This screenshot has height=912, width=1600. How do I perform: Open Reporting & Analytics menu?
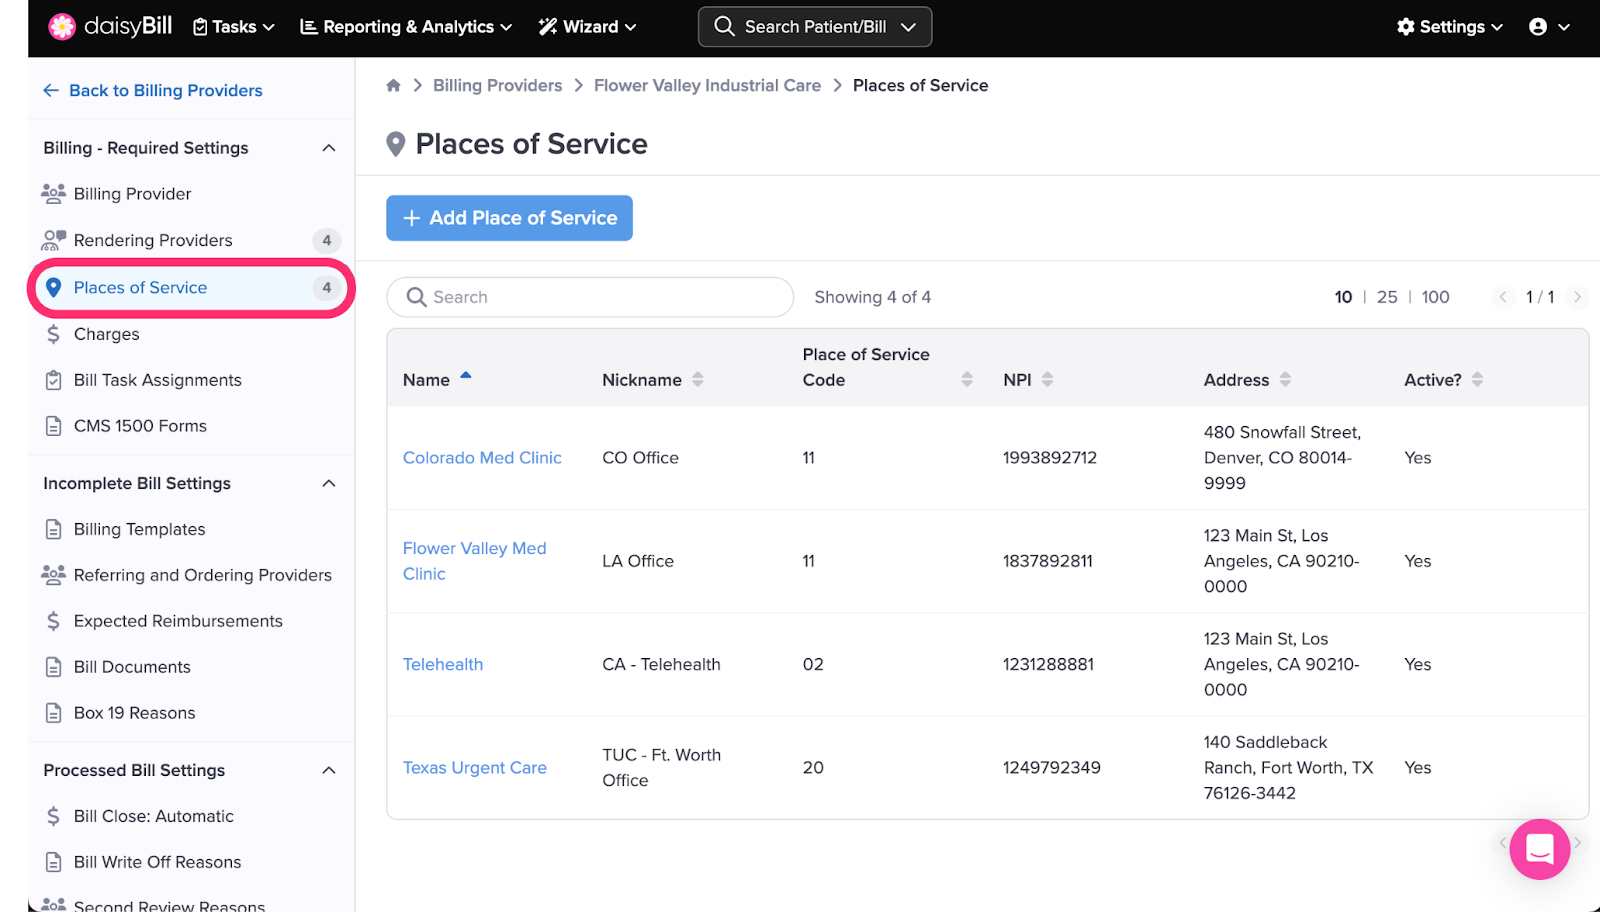pyautogui.click(x=406, y=27)
